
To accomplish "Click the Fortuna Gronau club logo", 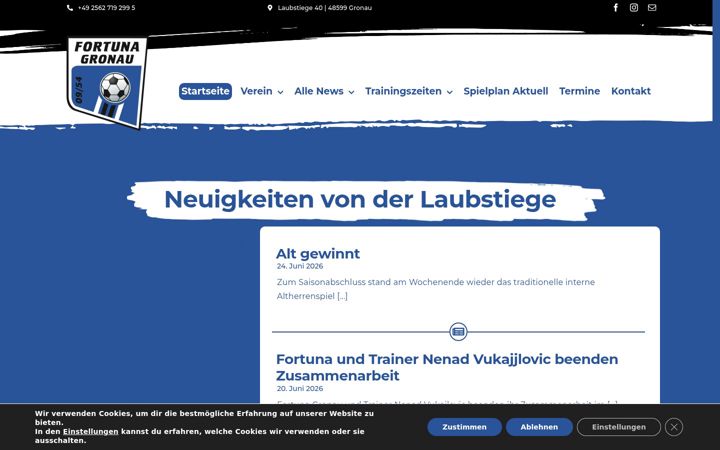I will [x=107, y=83].
